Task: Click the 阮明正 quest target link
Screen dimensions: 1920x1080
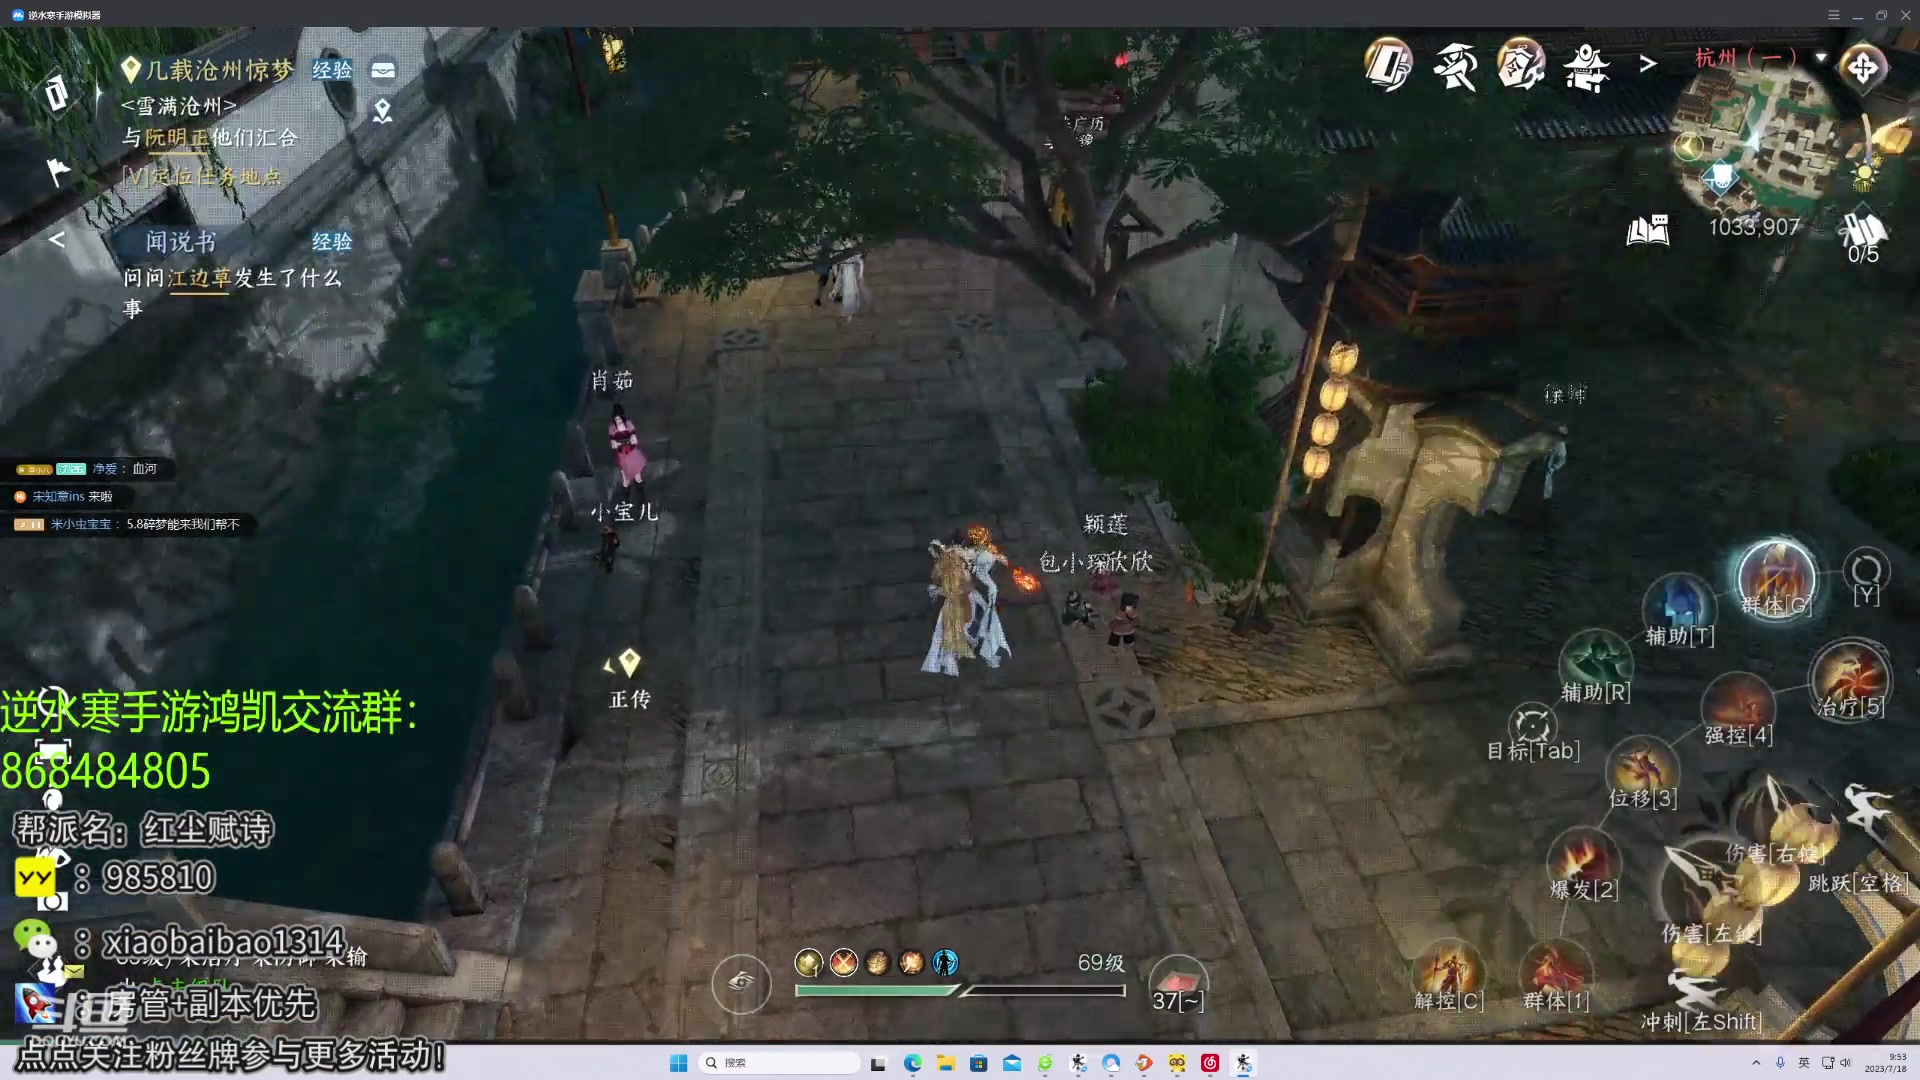Action: click(177, 138)
